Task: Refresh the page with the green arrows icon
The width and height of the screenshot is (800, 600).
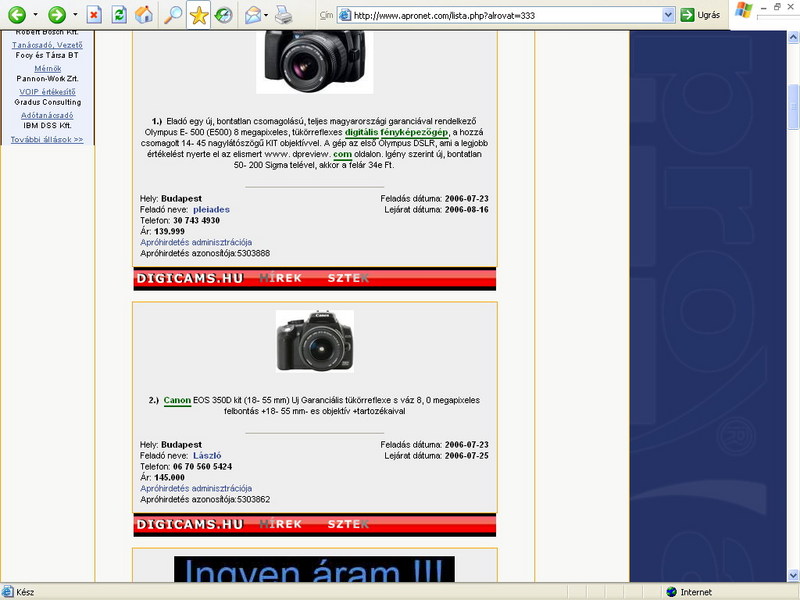Action: (x=119, y=15)
